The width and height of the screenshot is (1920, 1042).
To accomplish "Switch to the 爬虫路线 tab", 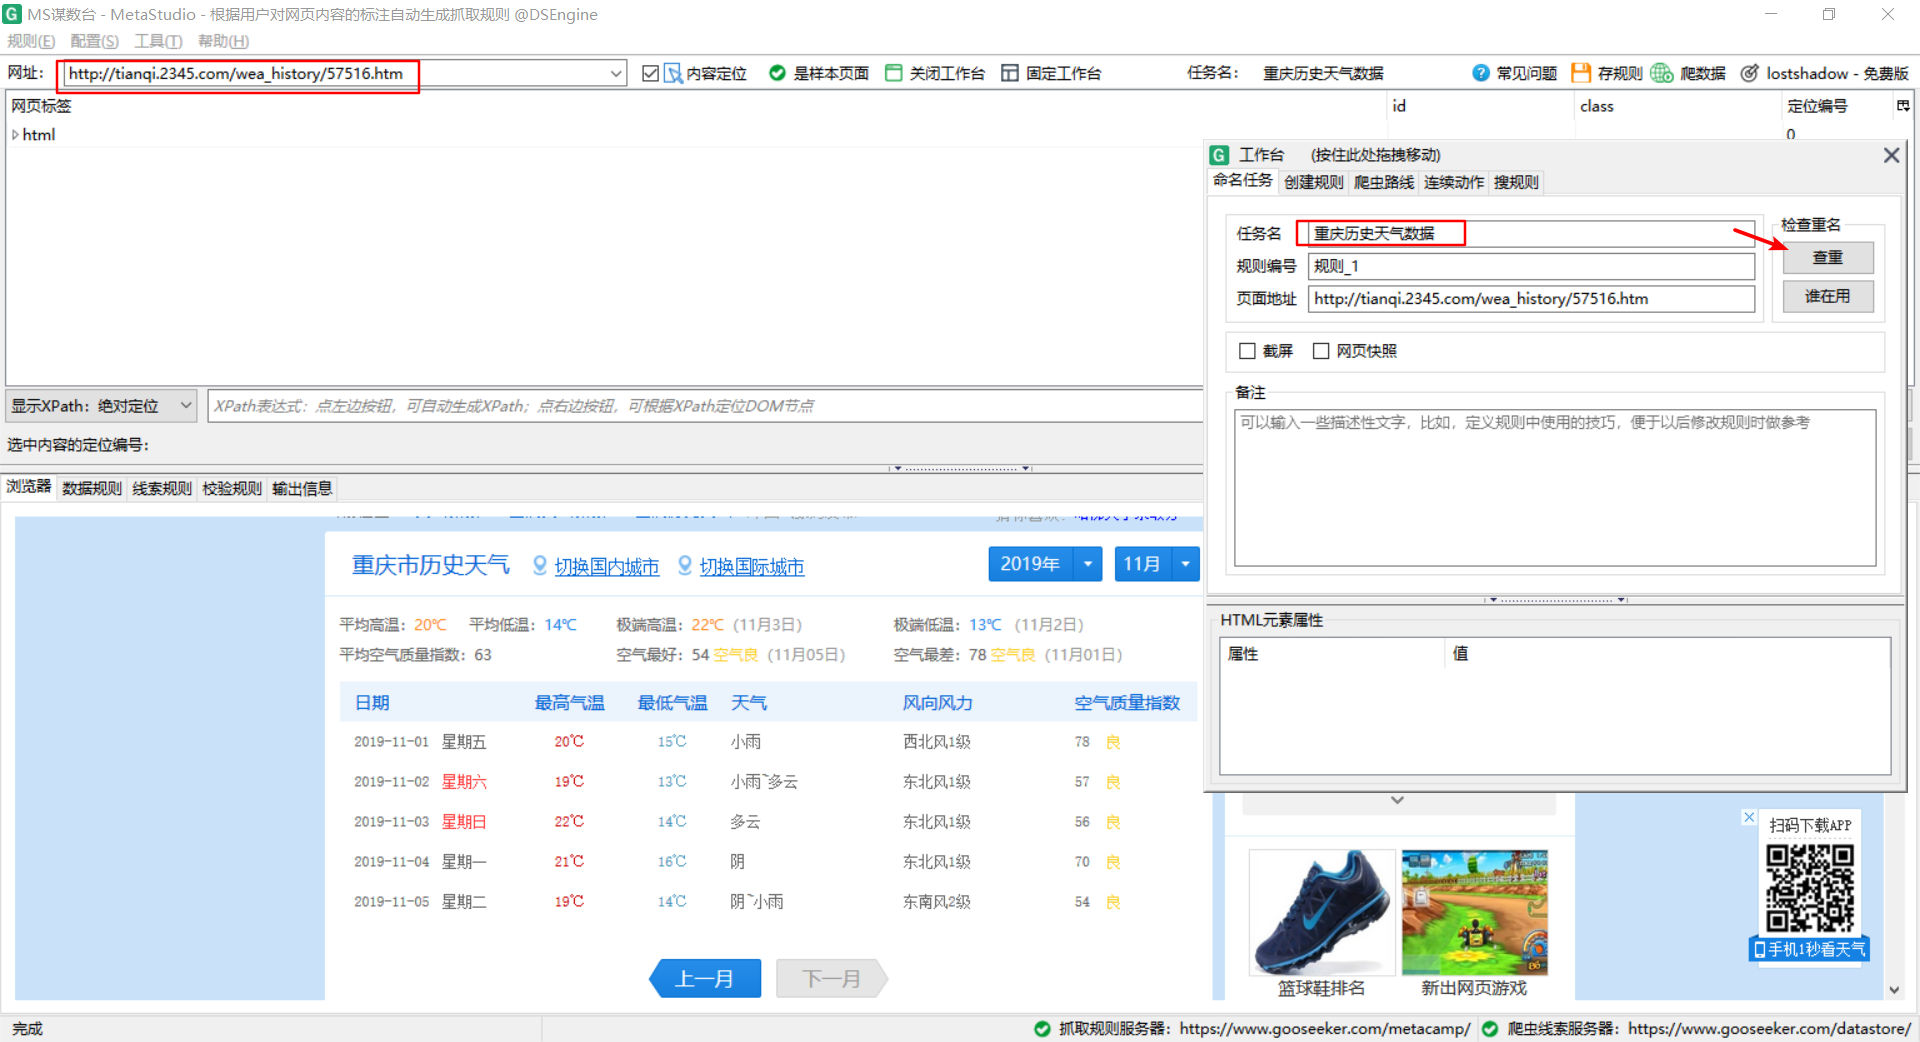I will (1384, 181).
